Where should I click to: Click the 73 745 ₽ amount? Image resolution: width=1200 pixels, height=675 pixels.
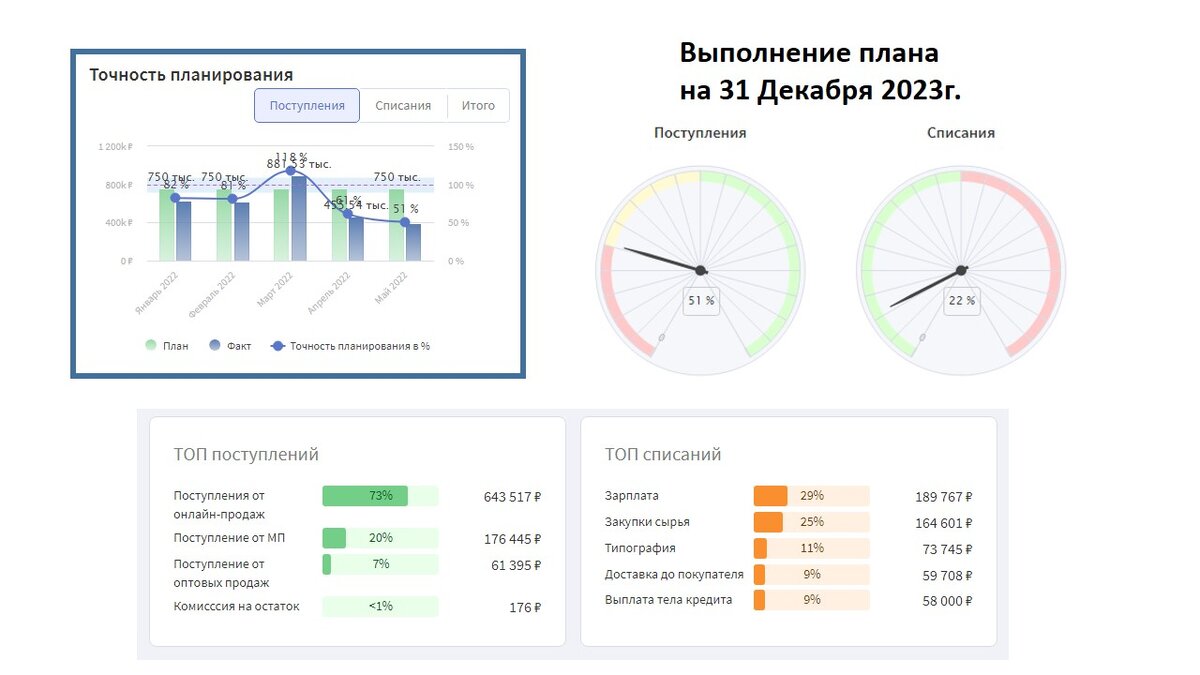tap(947, 549)
